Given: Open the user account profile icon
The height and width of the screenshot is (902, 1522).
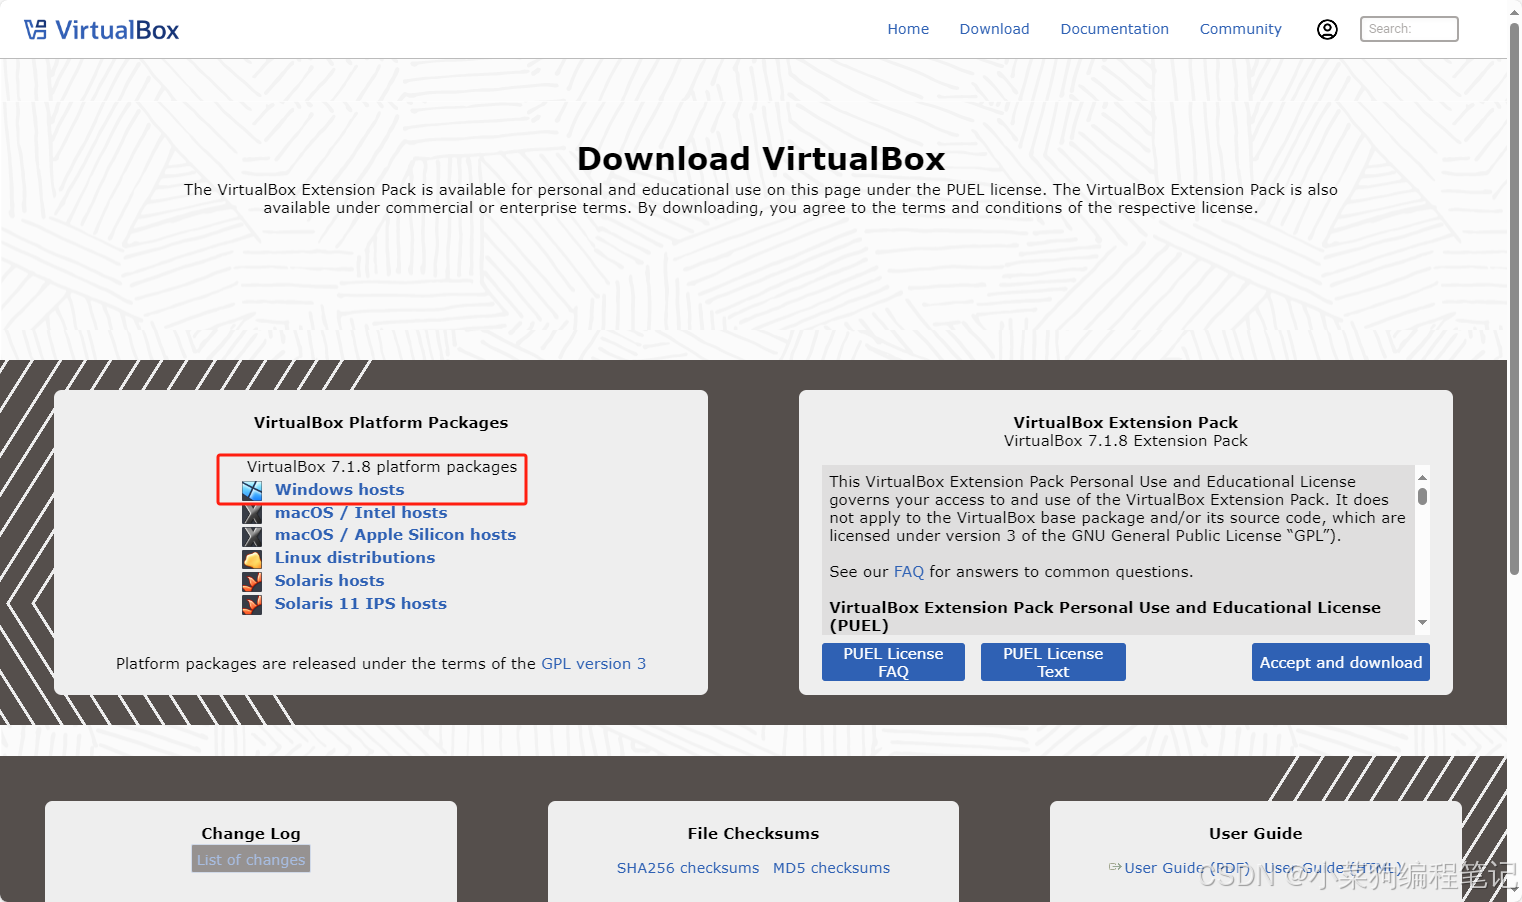Looking at the screenshot, I should [x=1327, y=29].
